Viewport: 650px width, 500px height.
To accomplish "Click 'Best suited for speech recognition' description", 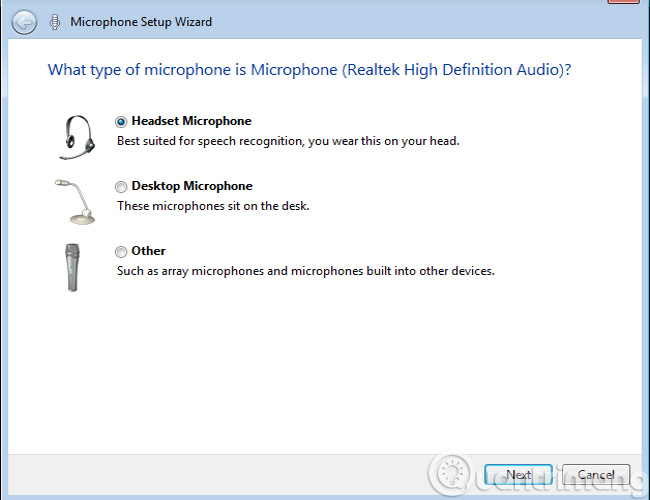I will click(x=288, y=141).
